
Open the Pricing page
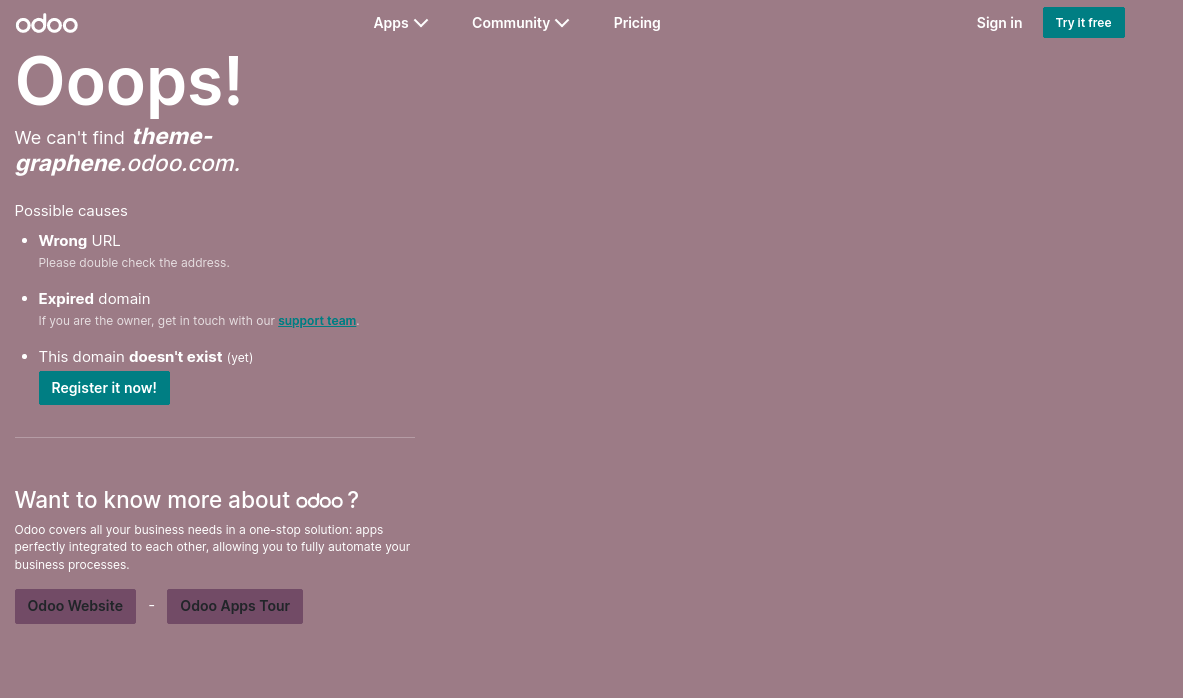pyautogui.click(x=637, y=22)
